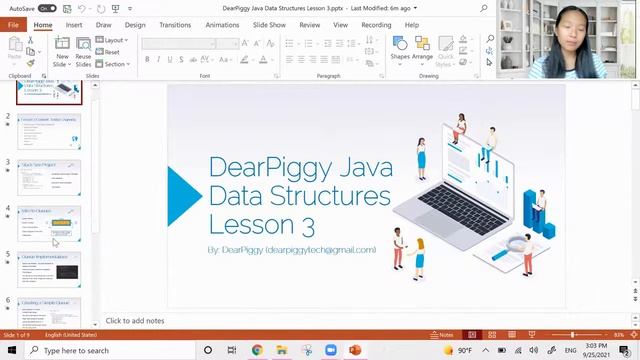Viewport: 640px width, 360px height.
Task: Select slide 5 thumbnail Queue Implementation
Action: [49, 269]
